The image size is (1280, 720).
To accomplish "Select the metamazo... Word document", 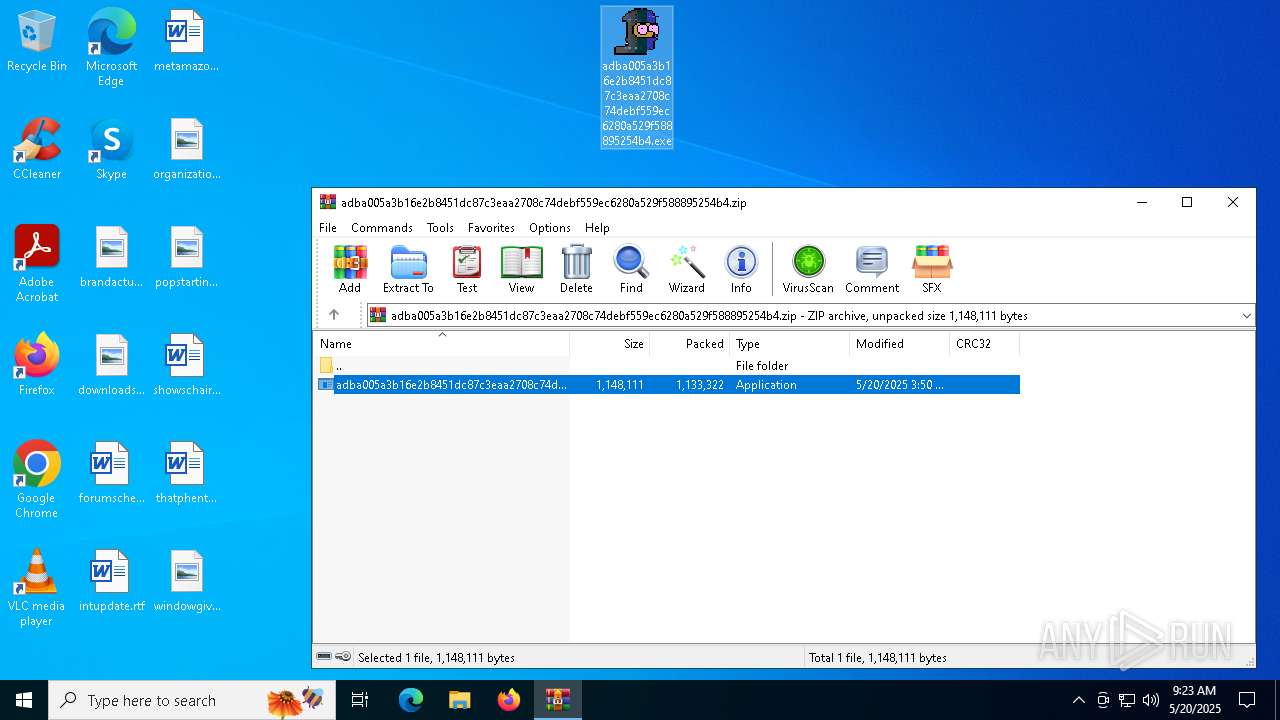I will (186, 42).
